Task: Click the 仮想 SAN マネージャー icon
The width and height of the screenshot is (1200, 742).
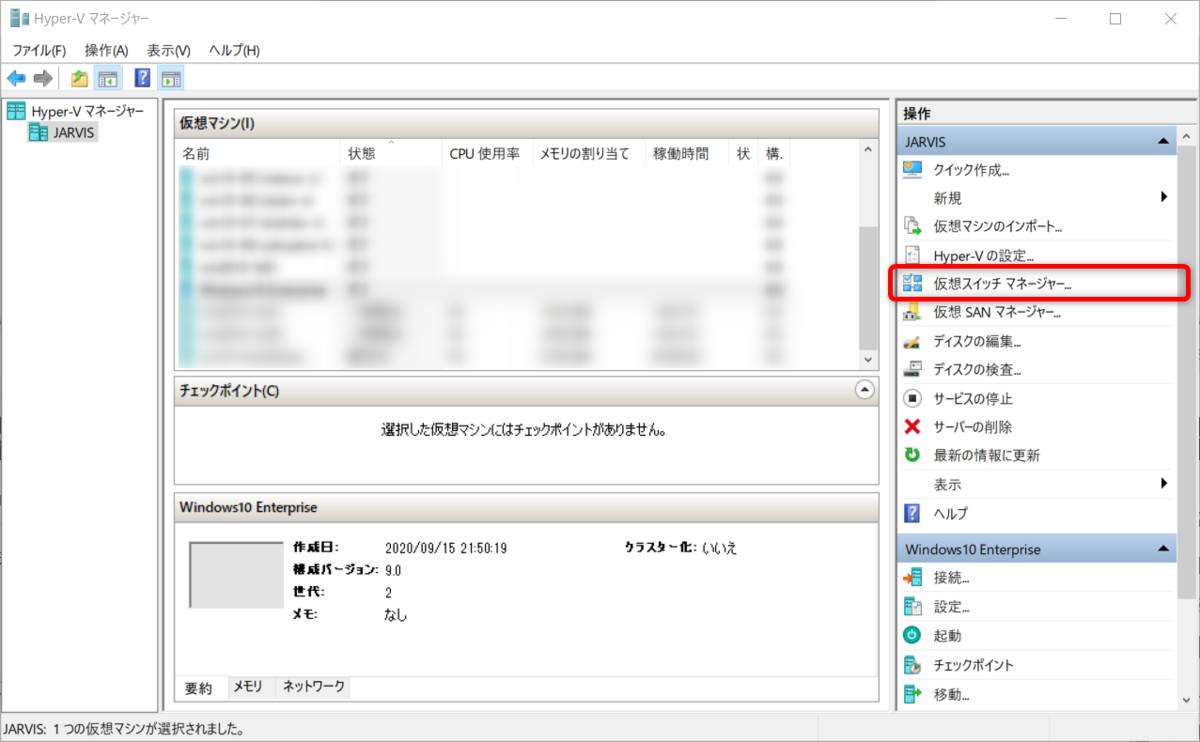Action: [x=912, y=312]
